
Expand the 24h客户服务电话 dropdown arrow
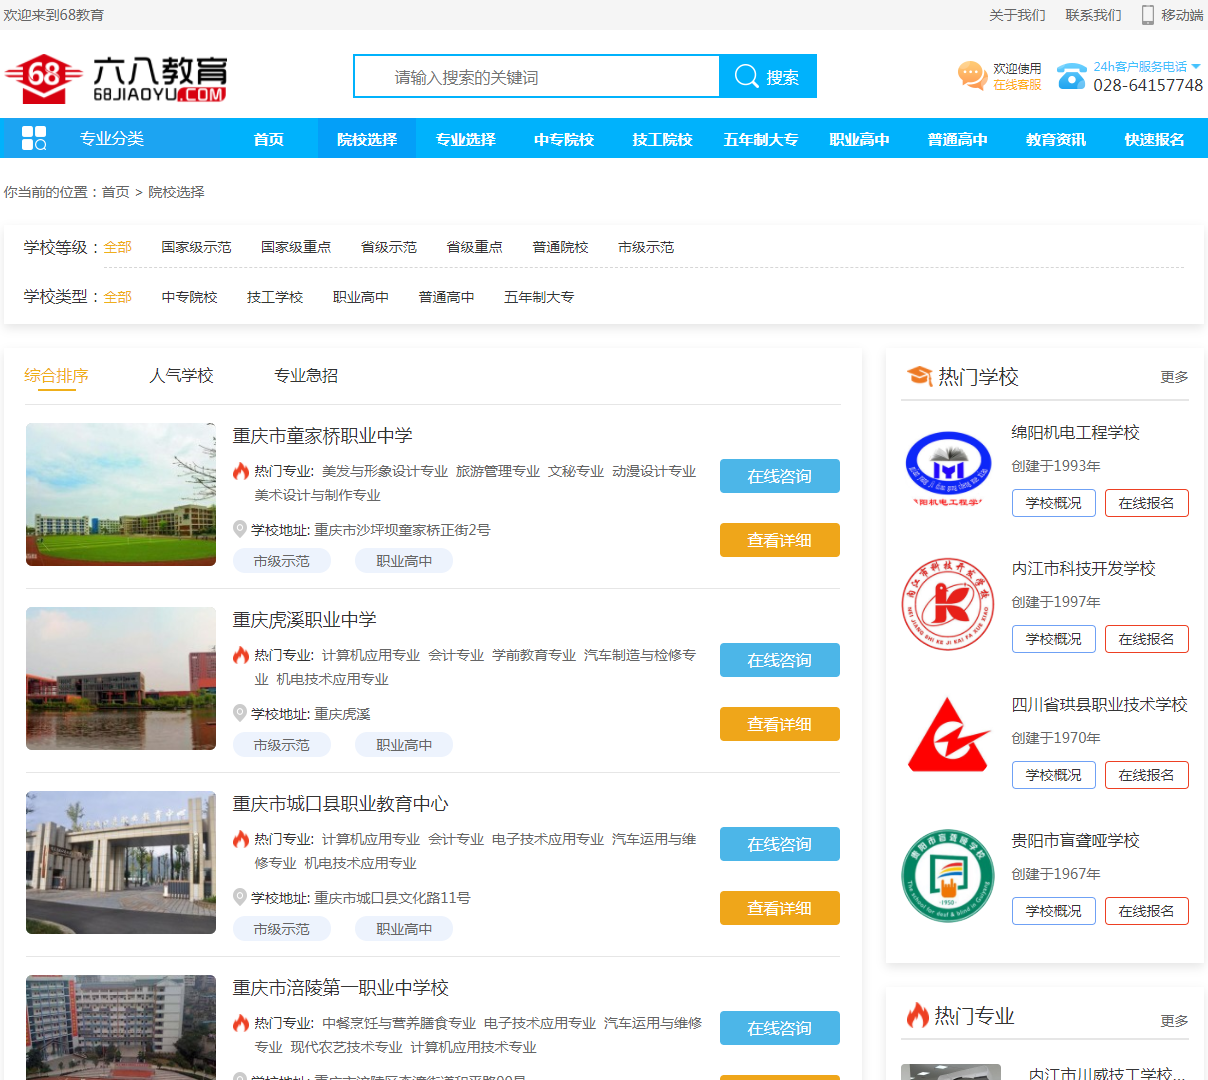1196,66
